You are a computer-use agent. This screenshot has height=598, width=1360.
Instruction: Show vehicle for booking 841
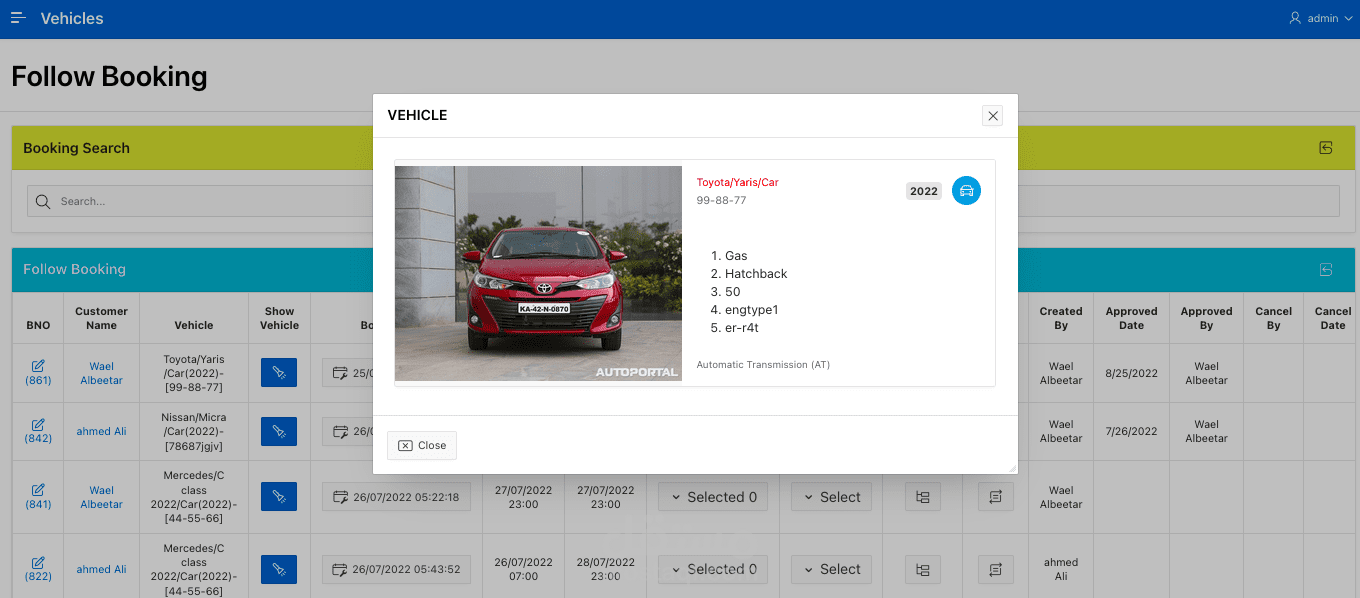click(x=279, y=497)
